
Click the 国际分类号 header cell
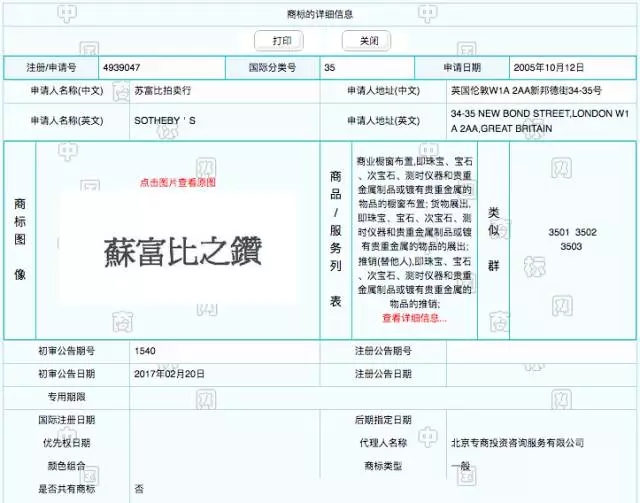pos(273,67)
